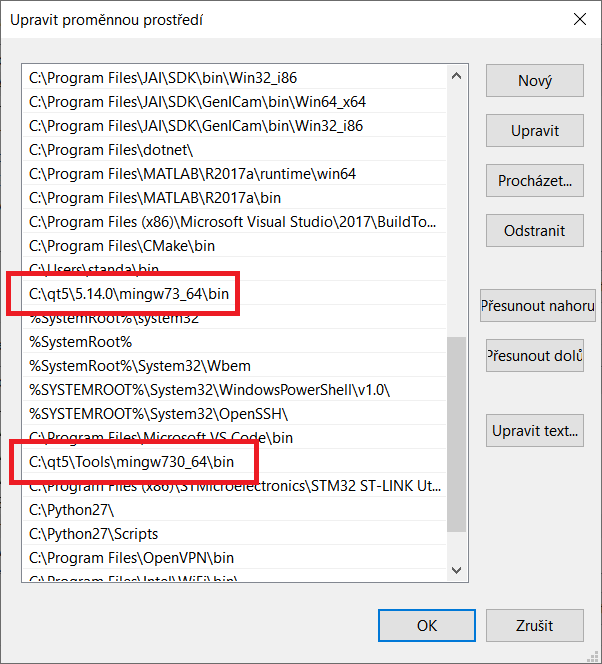Click the vertical scrollbar thumb

point(456,432)
